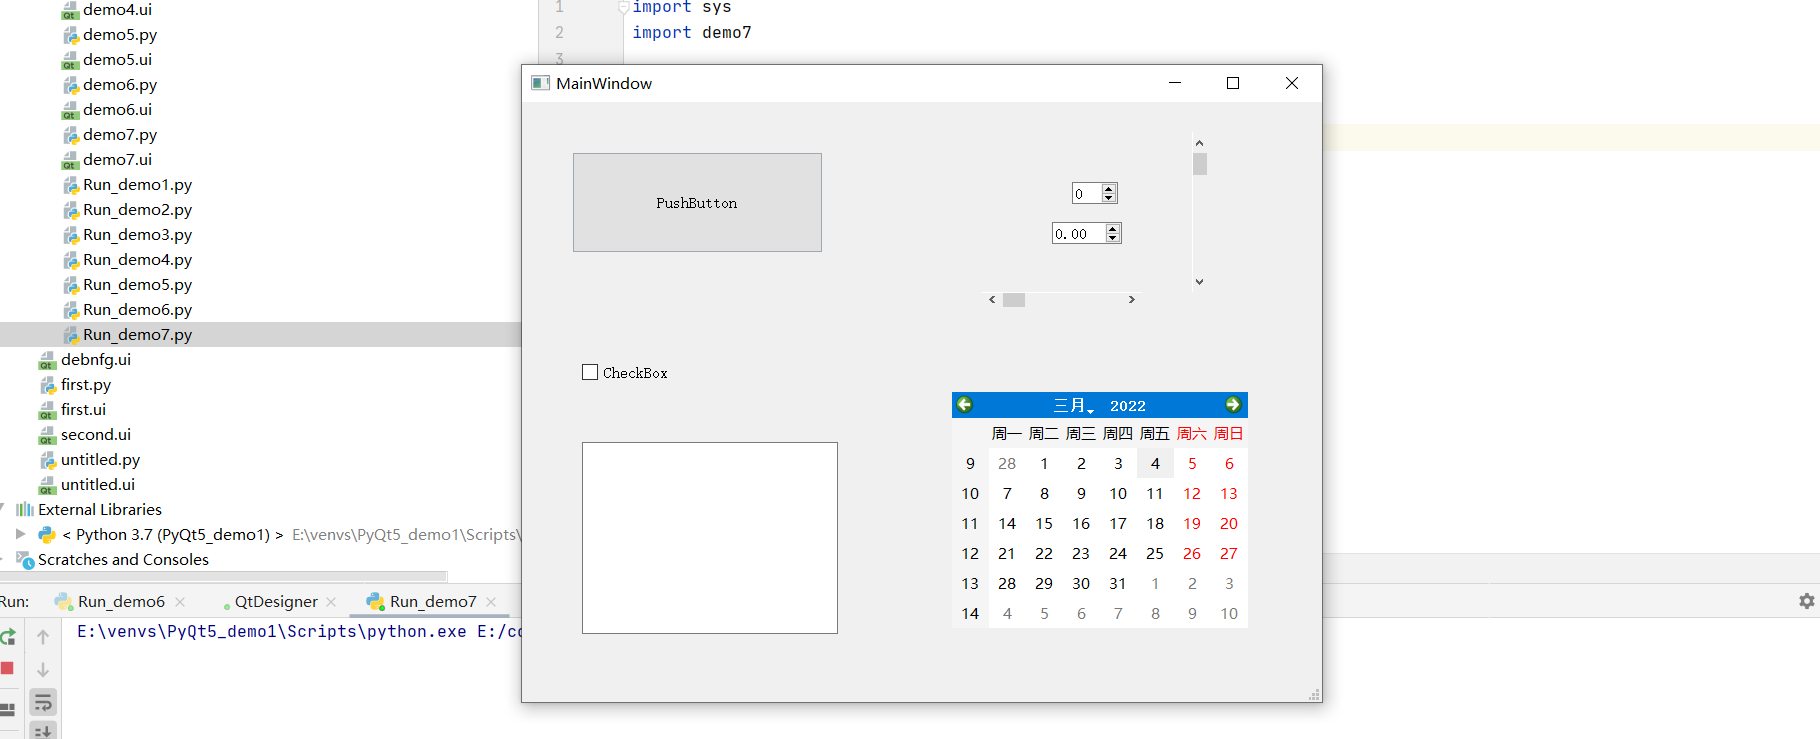
Task: Switch to QtDesigner run tab
Action: click(x=276, y=601)
